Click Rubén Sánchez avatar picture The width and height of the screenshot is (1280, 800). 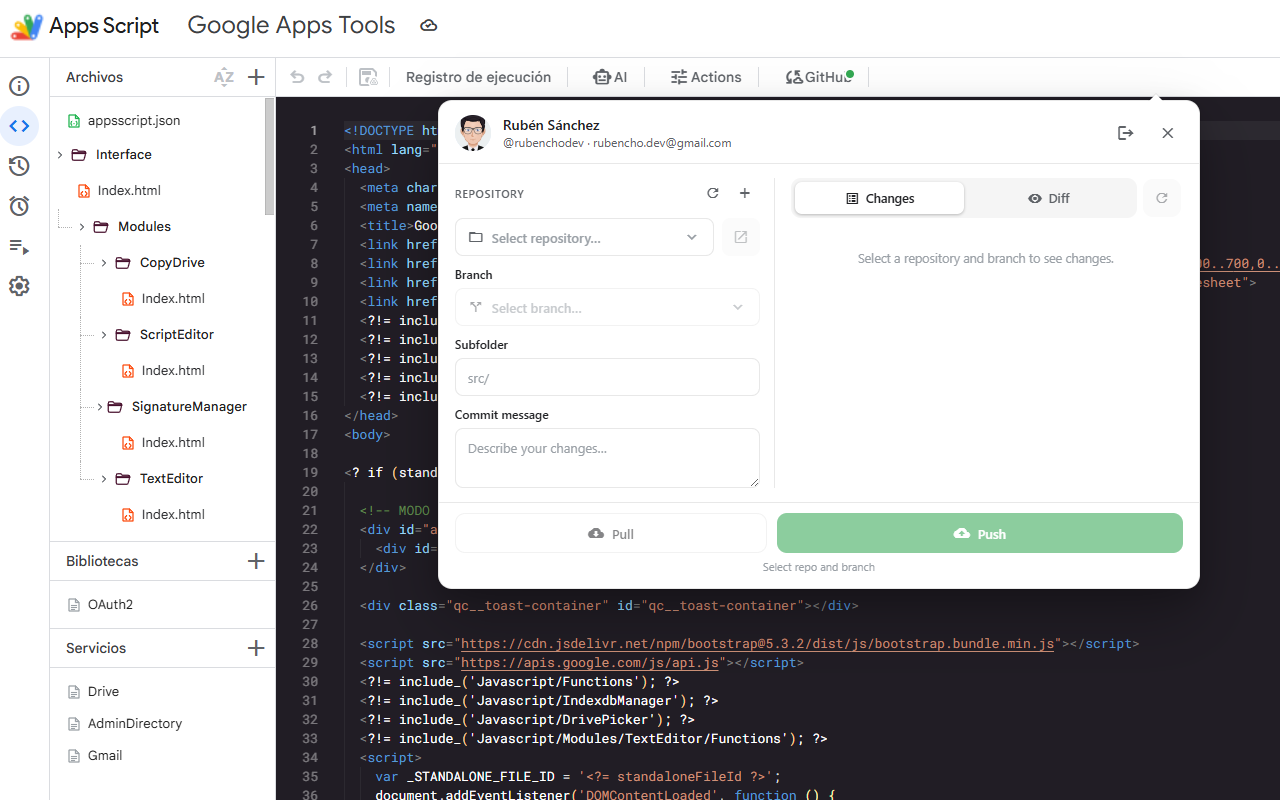pos(473,133)
